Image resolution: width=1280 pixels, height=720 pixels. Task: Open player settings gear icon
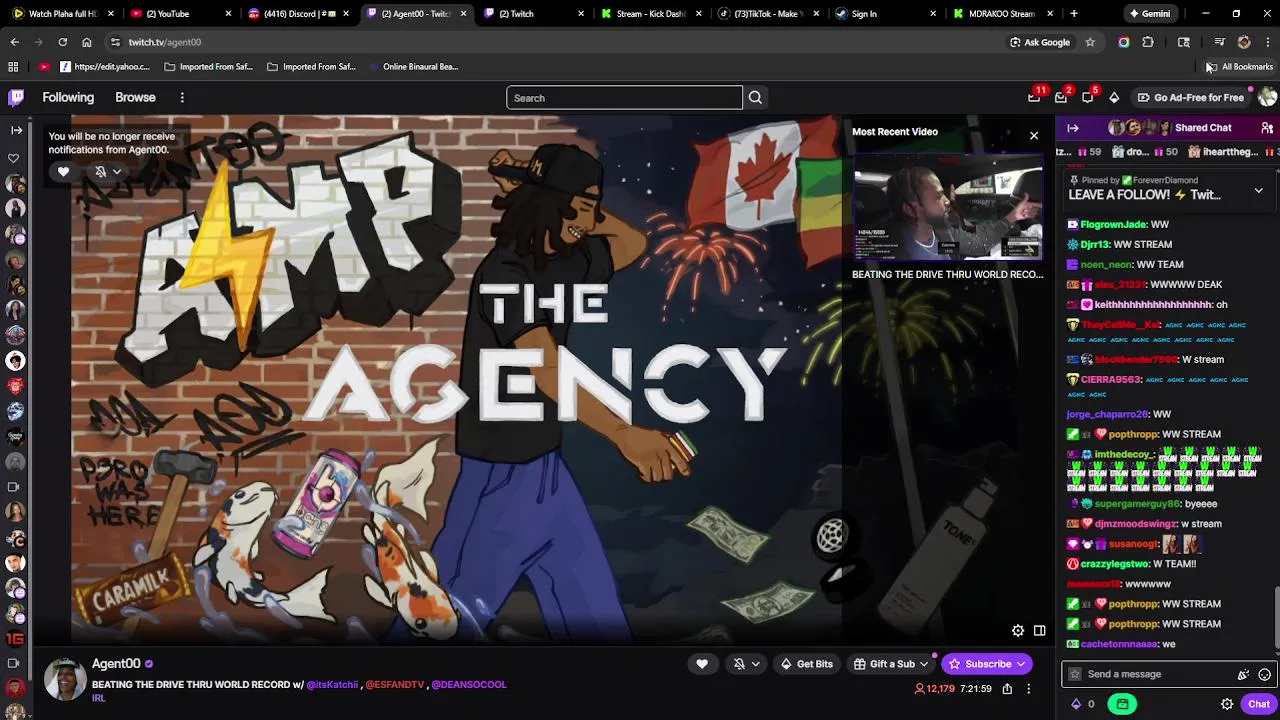1018,630
